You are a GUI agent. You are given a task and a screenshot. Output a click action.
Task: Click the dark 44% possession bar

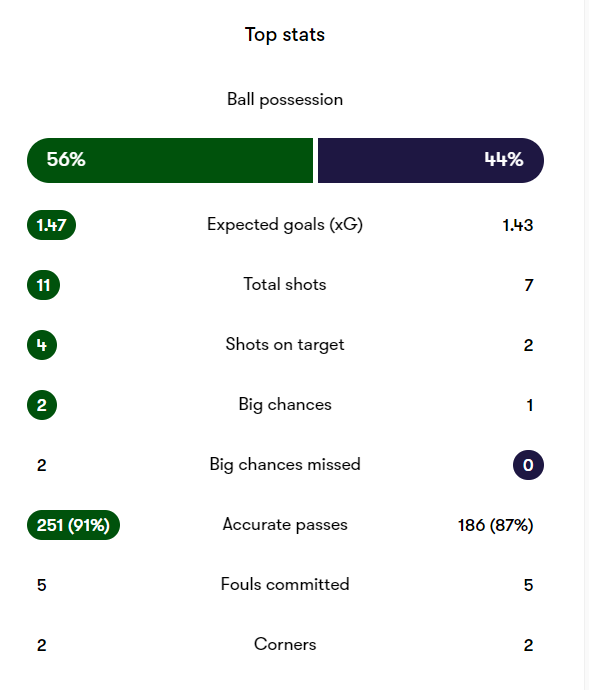431,160
